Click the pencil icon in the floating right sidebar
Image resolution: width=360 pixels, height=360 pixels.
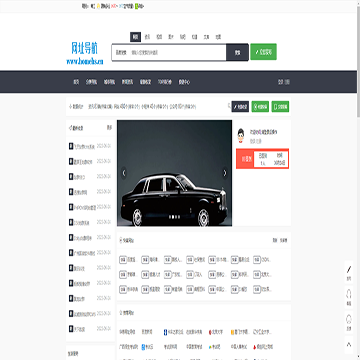click(349, 269)
